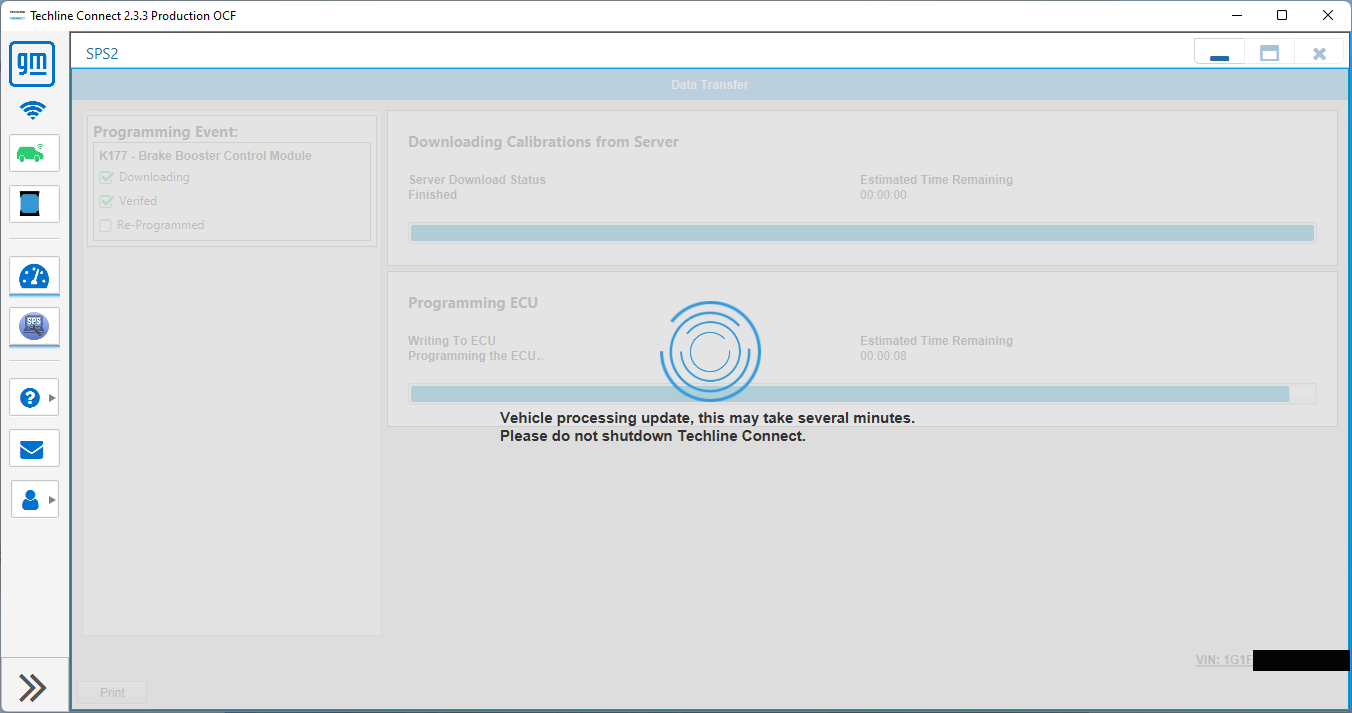This screenshot has width=1352, height=713.
Task: Click the user profile icon
Action: tap(30, 499)
